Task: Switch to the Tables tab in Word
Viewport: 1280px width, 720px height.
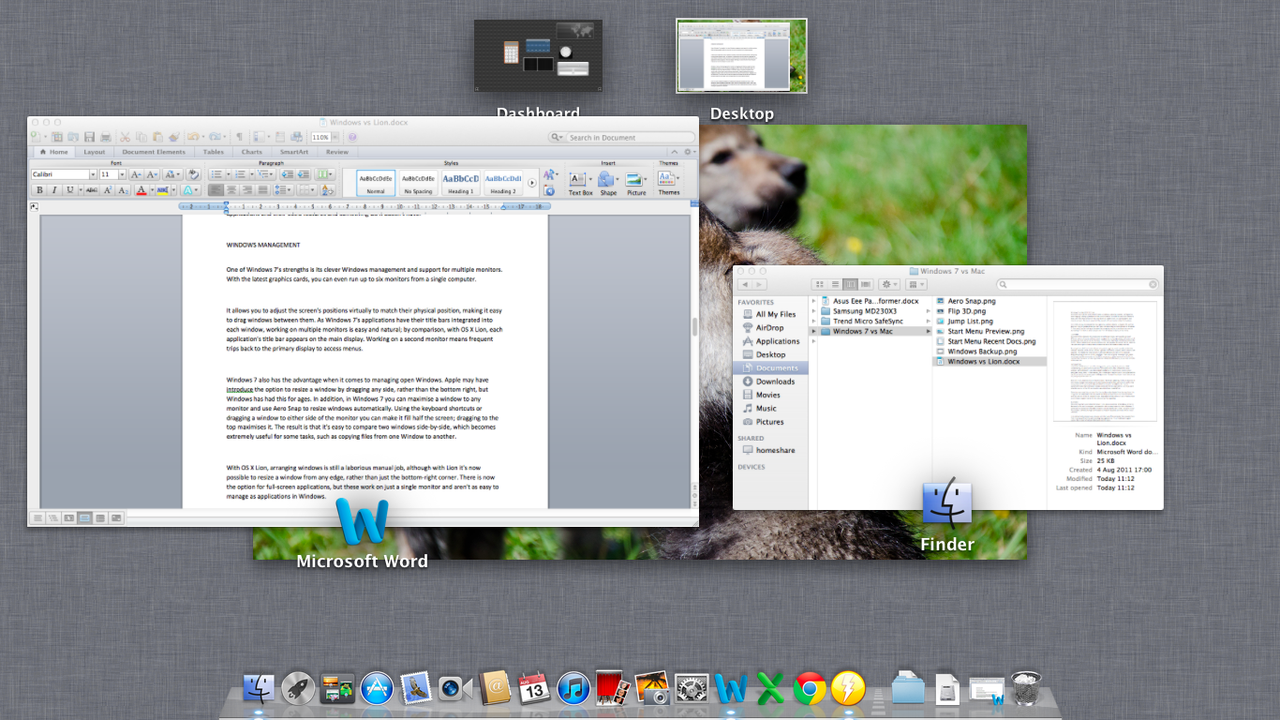Action: [213, 152]
